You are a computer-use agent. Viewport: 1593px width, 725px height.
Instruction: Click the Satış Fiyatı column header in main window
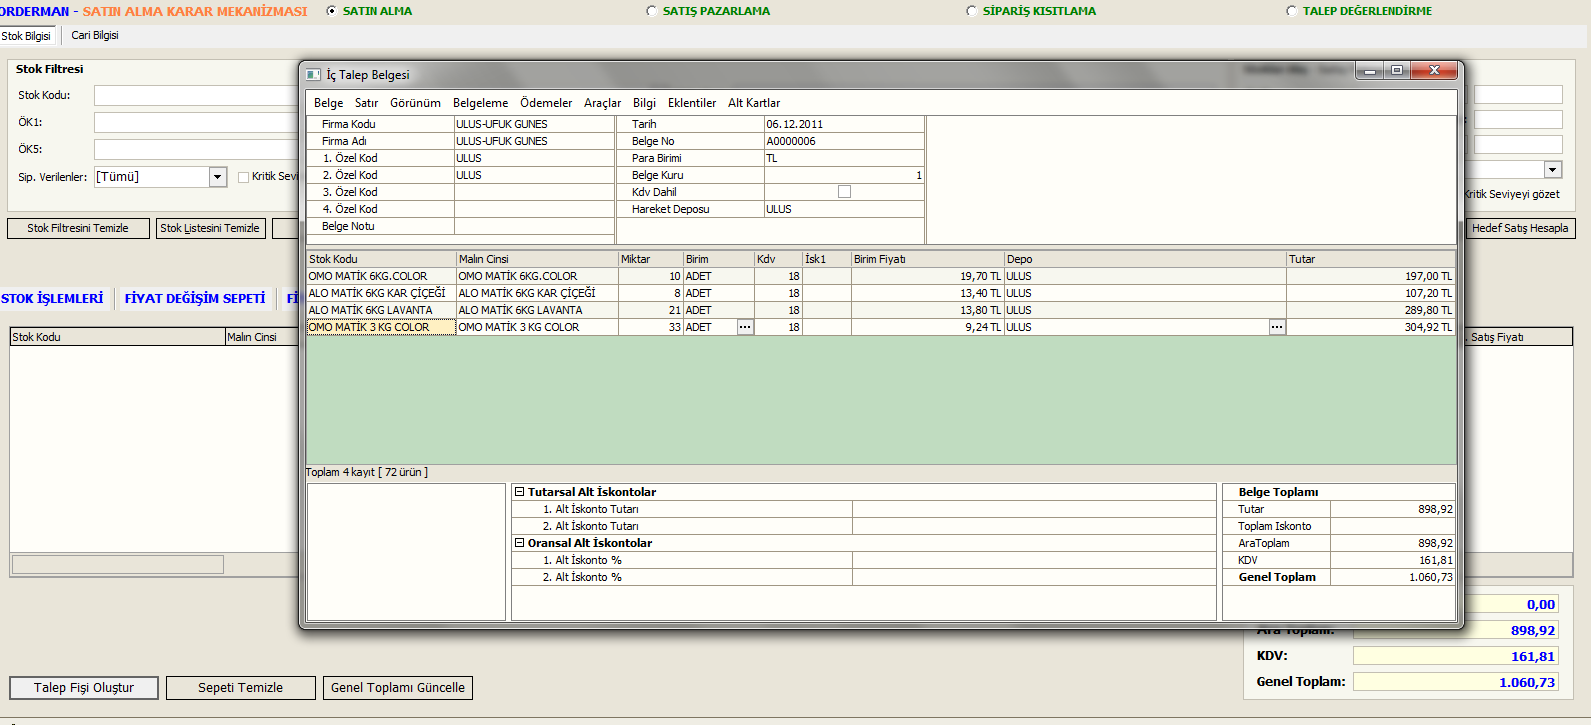pos(1519,337)
